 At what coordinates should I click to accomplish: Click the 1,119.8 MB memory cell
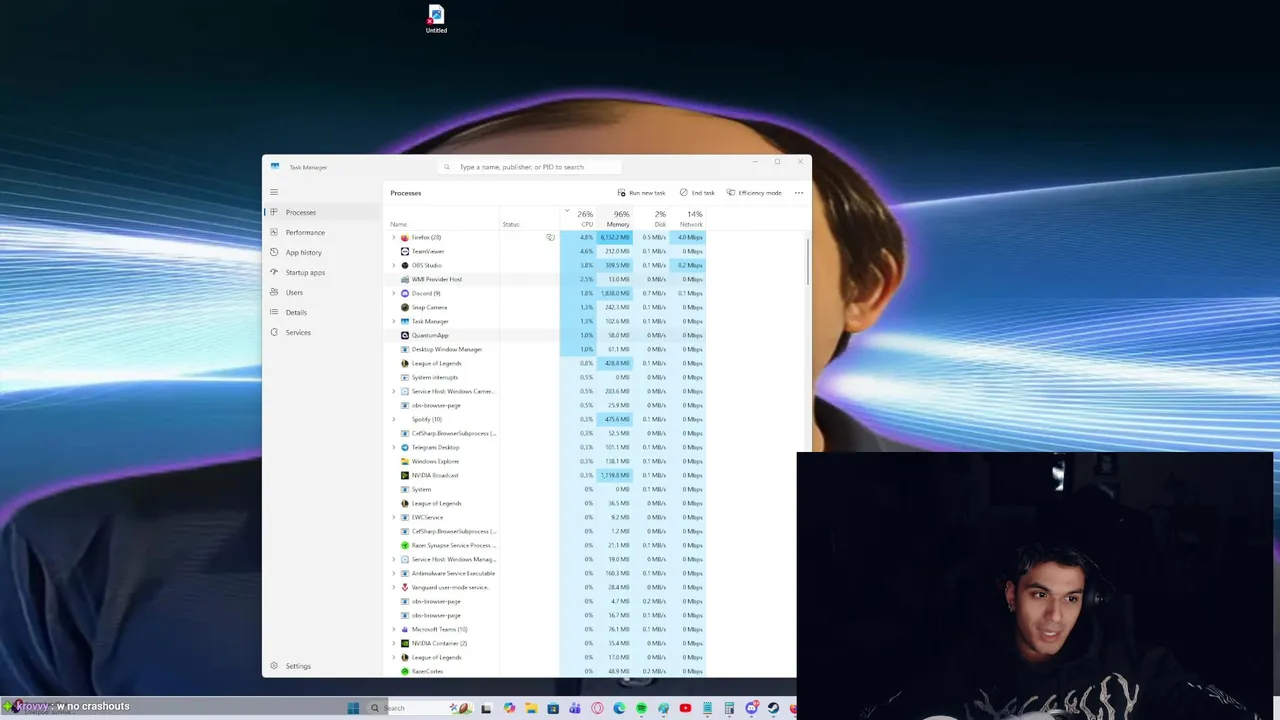click(614, 475)
